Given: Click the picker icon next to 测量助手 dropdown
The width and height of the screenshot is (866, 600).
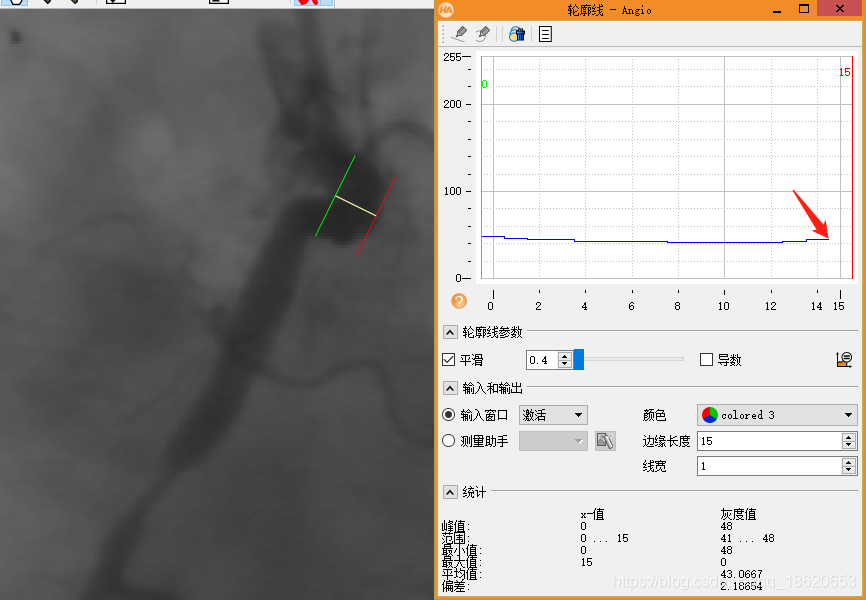Looking at the screenshot, I should (606, 441).
